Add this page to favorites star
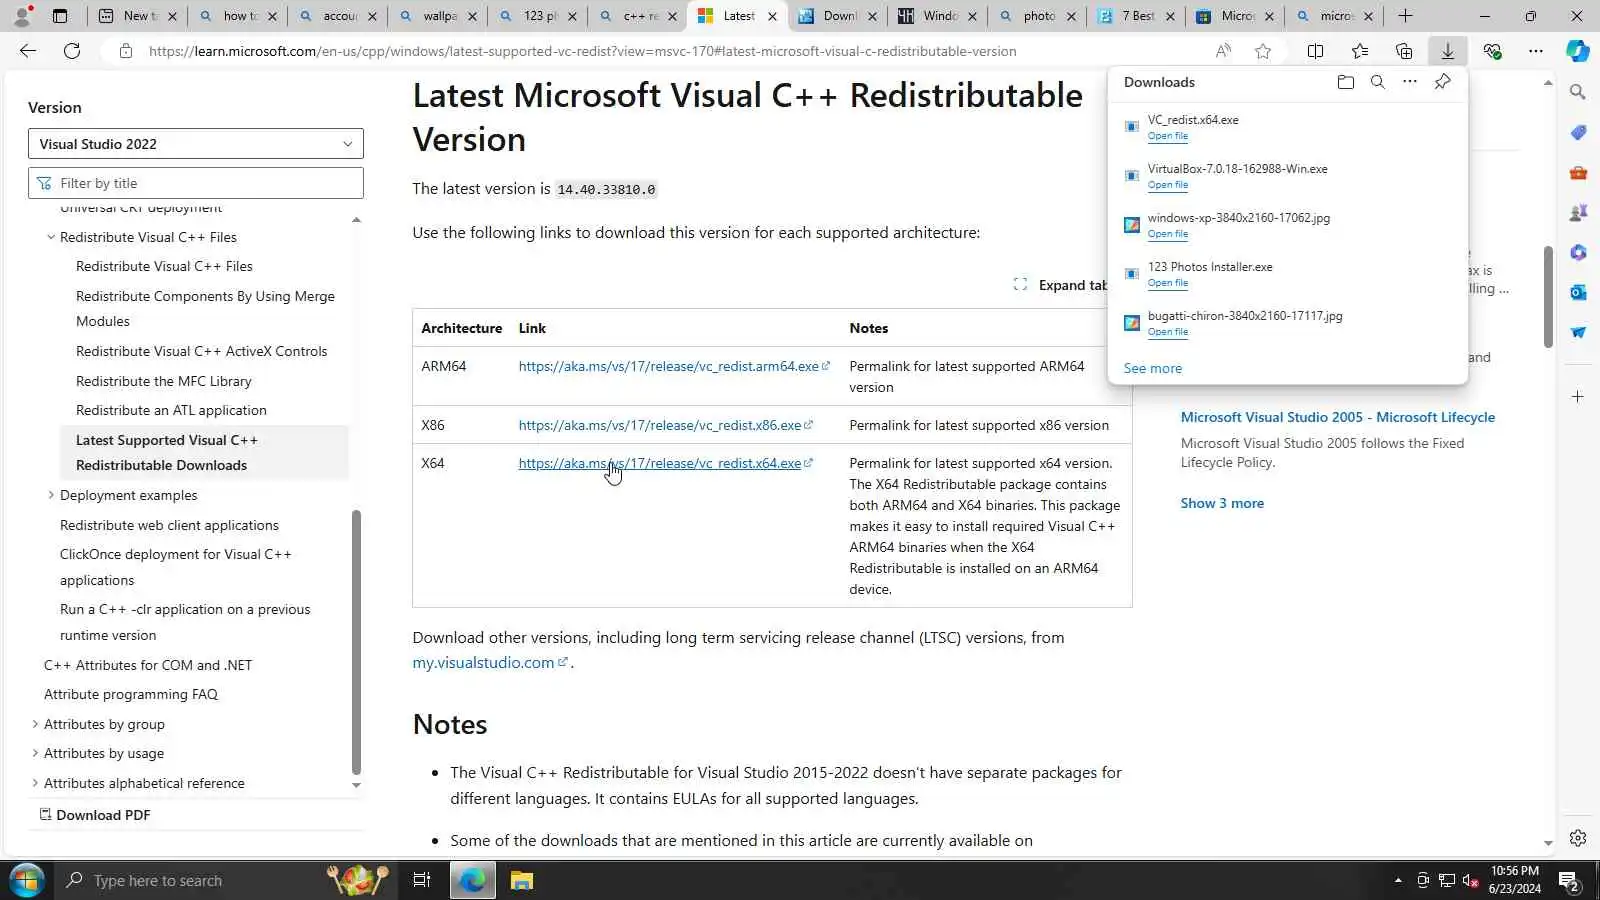 tap(1263, 51)
